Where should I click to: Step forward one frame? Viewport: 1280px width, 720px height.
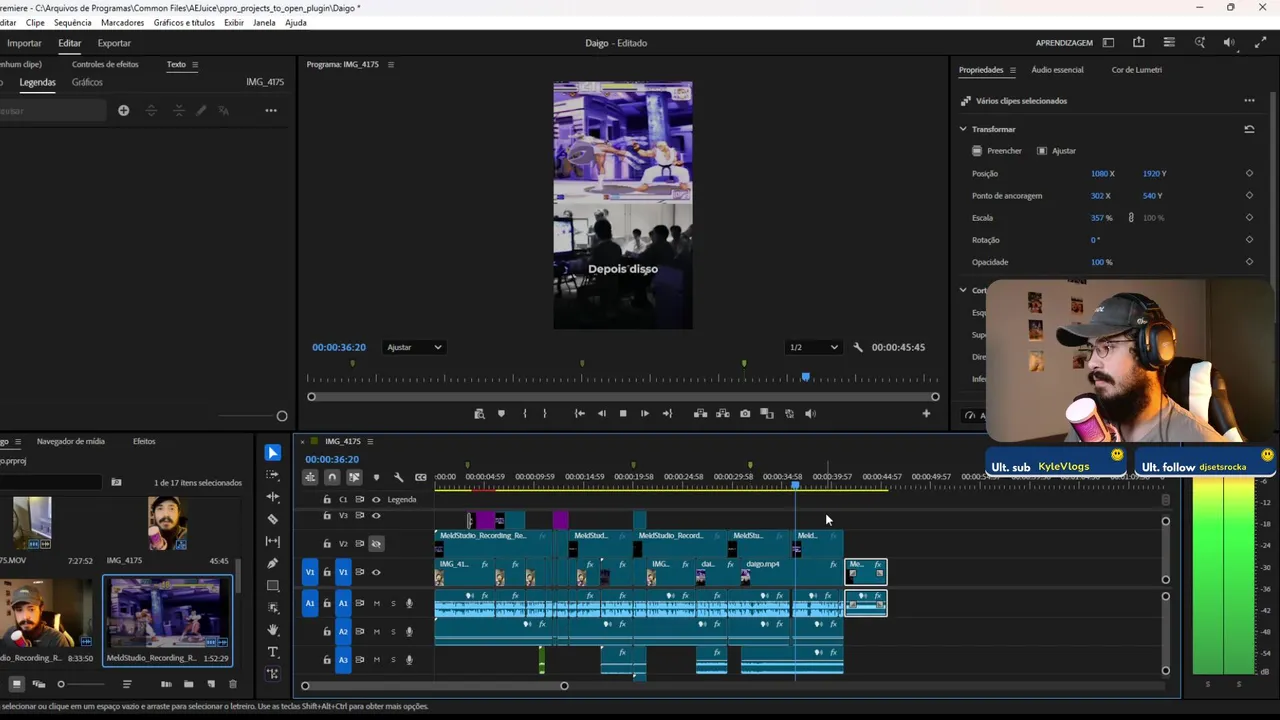[645, 413]
